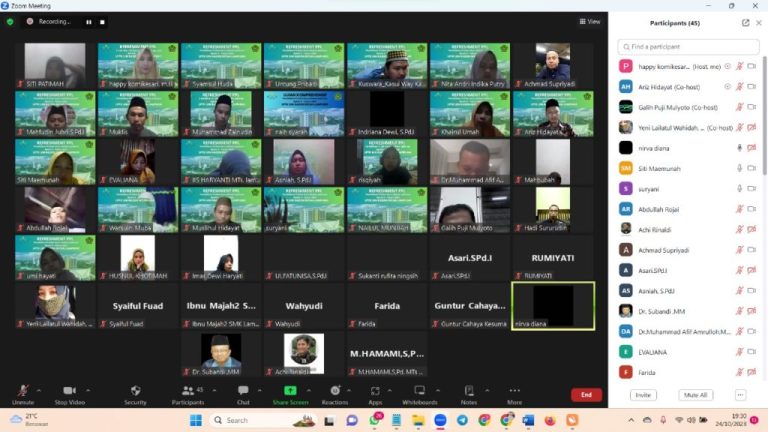The width and height of the screenshot is (768, 432).
Task: Toggle video icon for Yeni Lailatul Wahidah
Action: coord(751,127)
